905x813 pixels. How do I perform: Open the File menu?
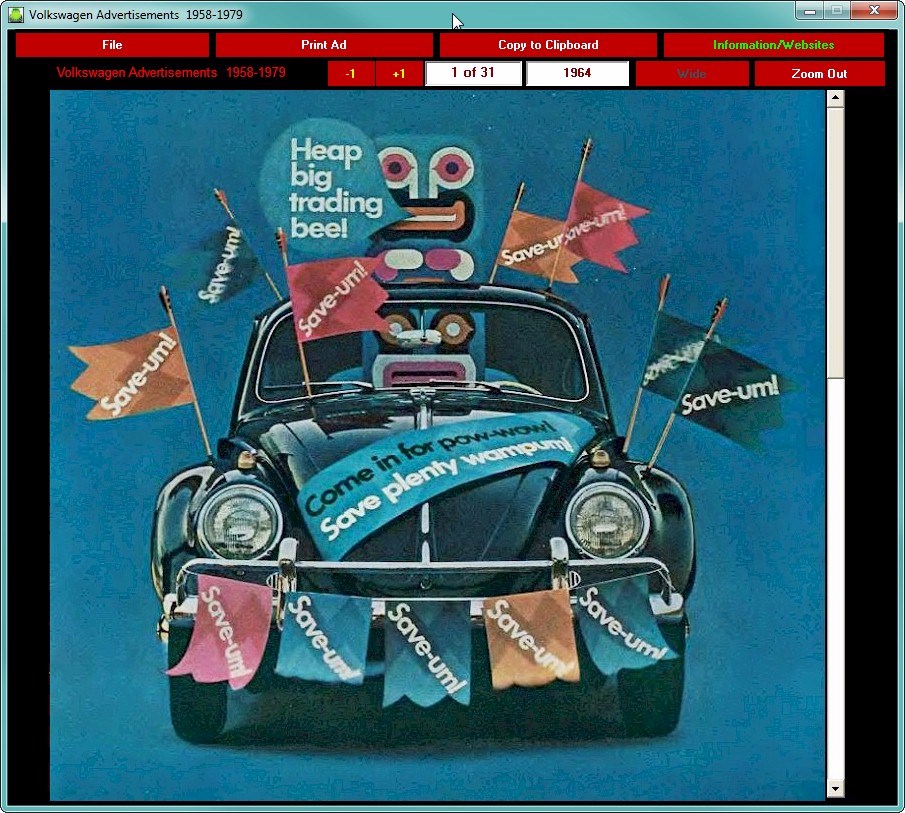coord(112,45)
